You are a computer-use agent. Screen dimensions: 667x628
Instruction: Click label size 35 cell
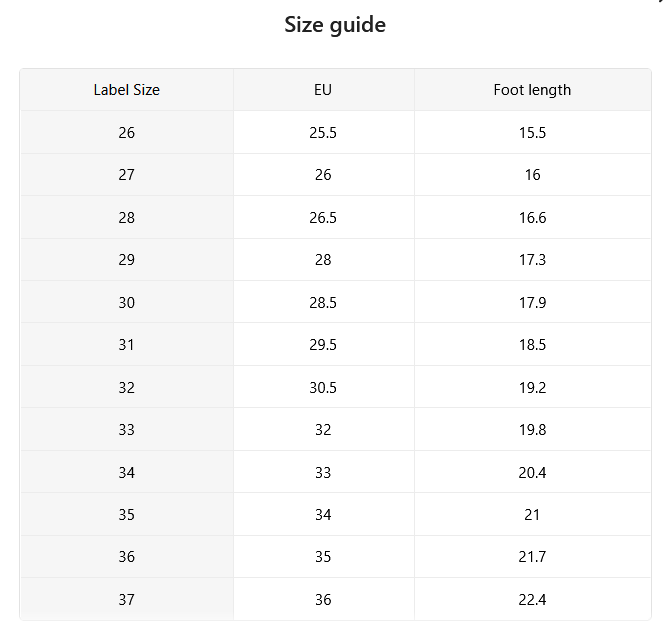127,514
